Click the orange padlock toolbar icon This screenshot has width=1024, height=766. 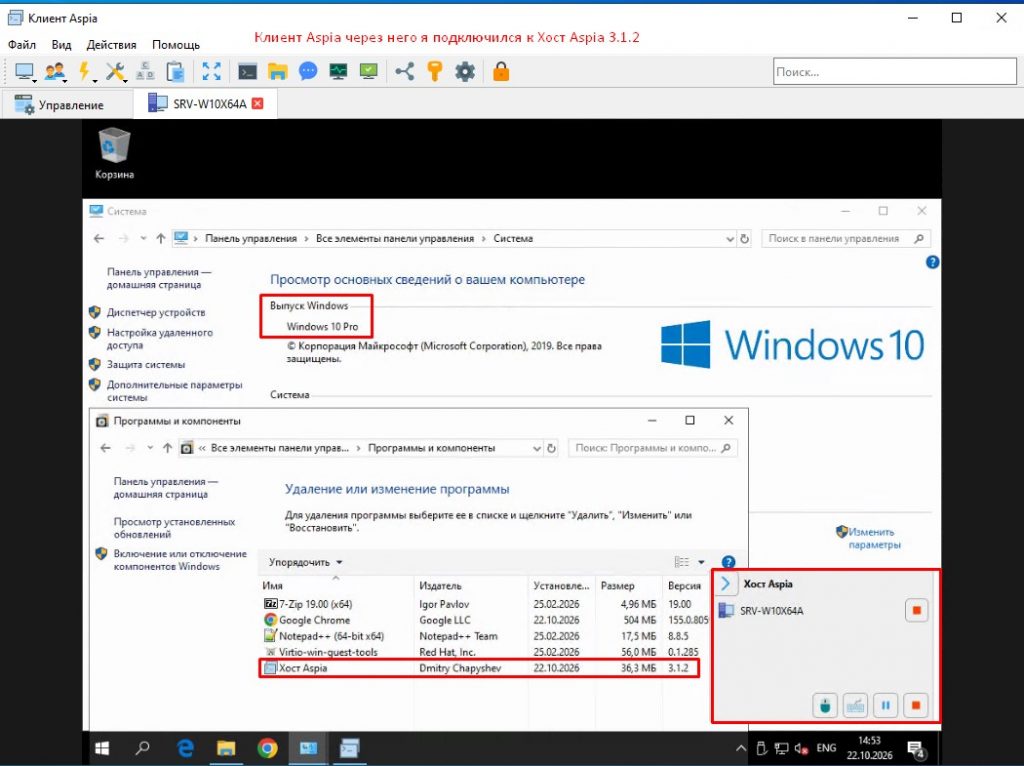(x=501, y=71)
